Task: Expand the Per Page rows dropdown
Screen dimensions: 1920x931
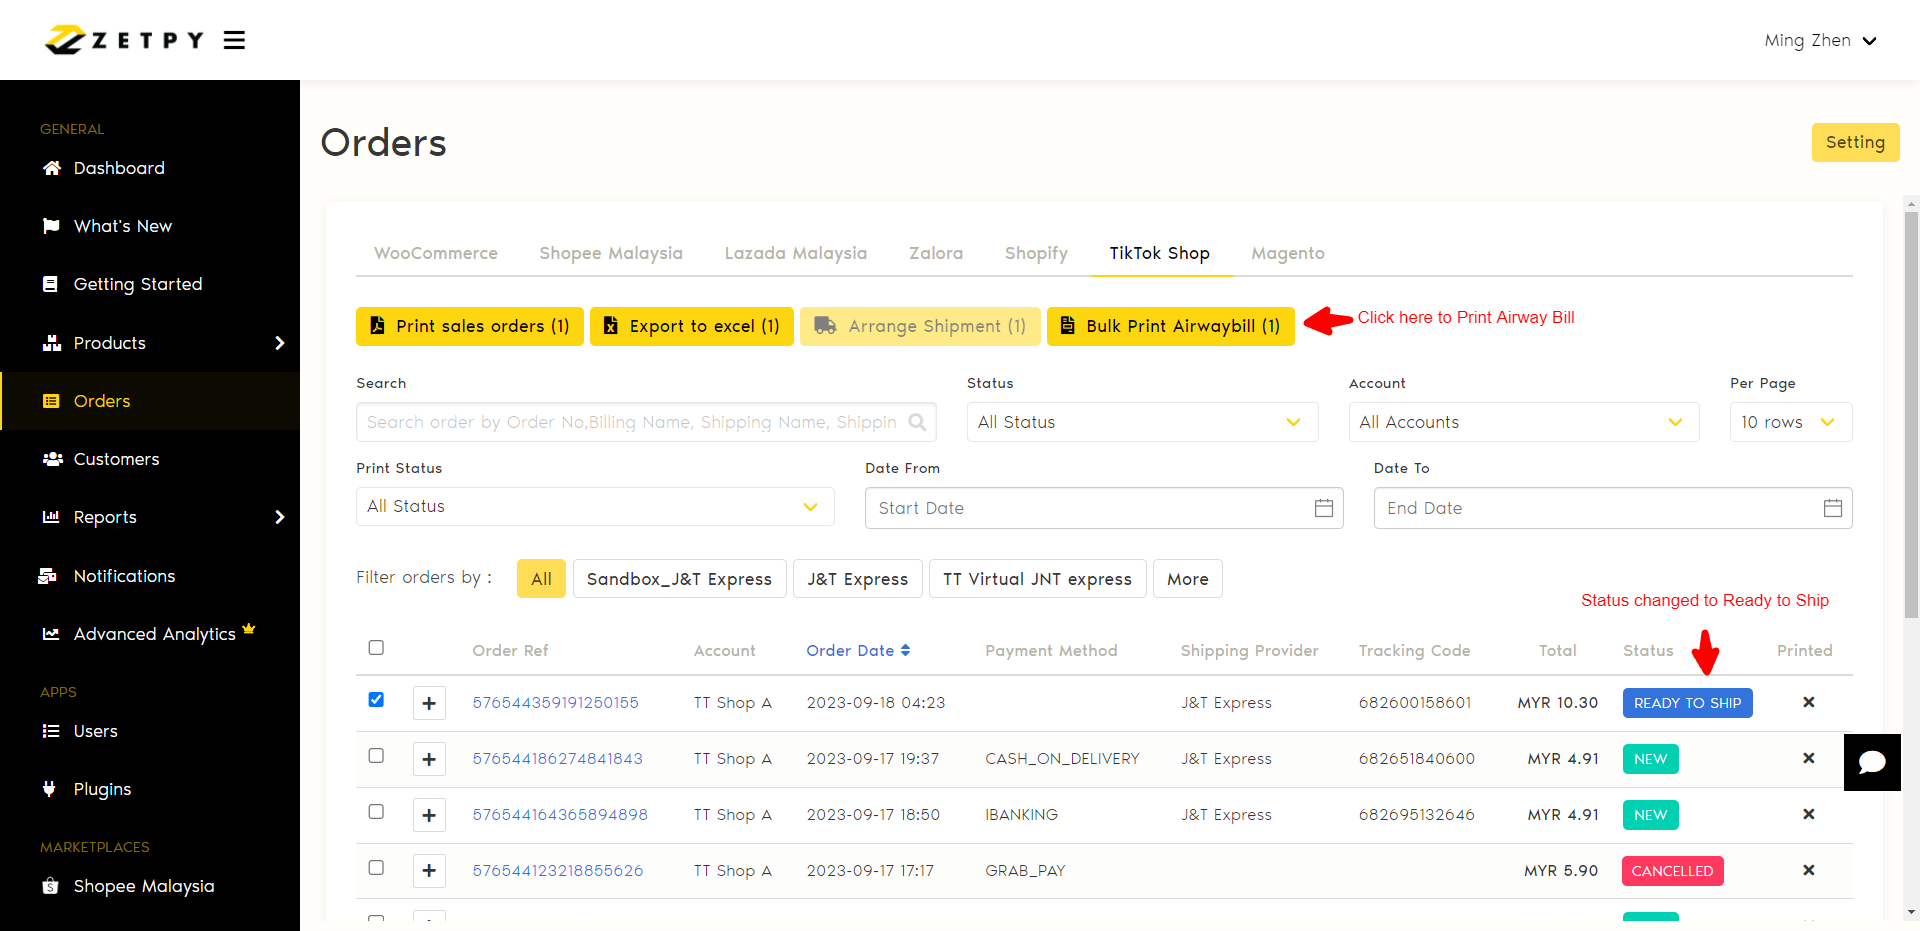Action: click(x=1790, y=422)
